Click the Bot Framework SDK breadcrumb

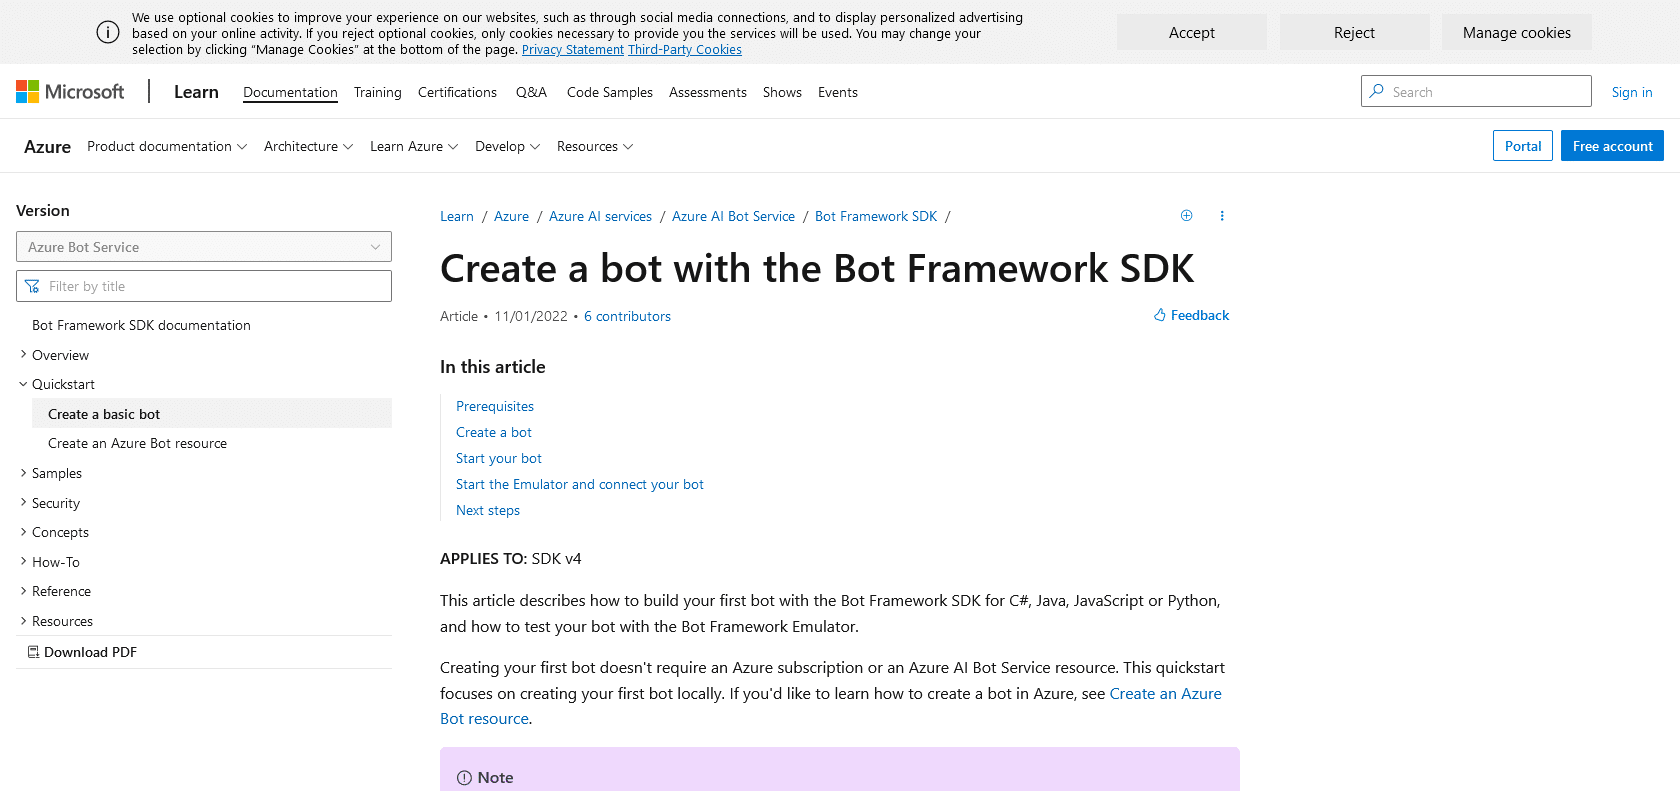[x=876, y=216]
